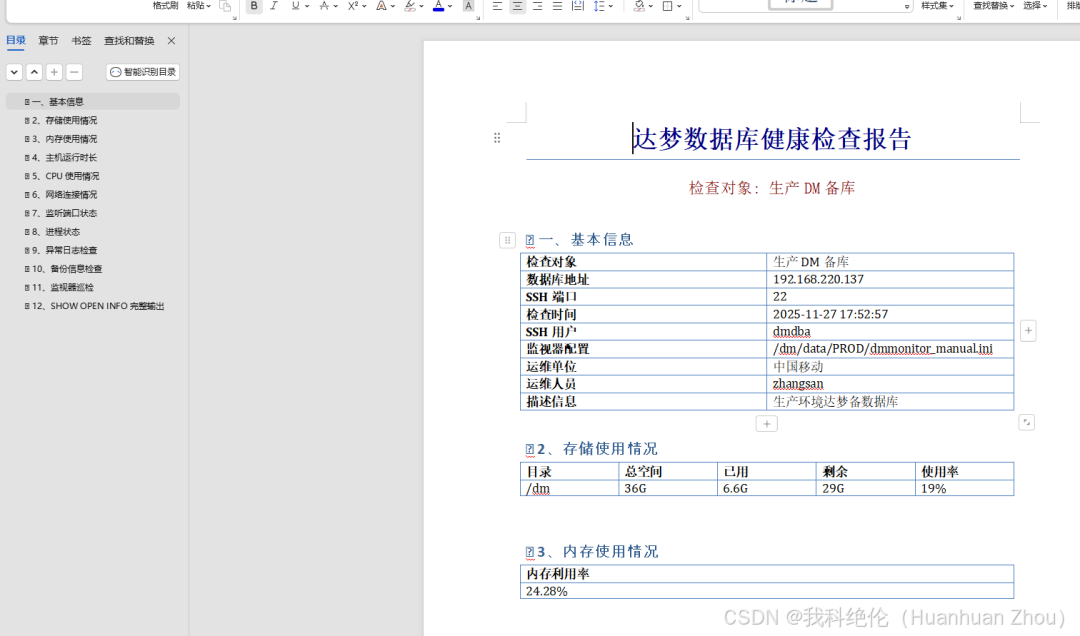Add a table row with the bottom plus button
This screenshot has height=636, width=1080.
pyautogui.click(x=767, y=424)
